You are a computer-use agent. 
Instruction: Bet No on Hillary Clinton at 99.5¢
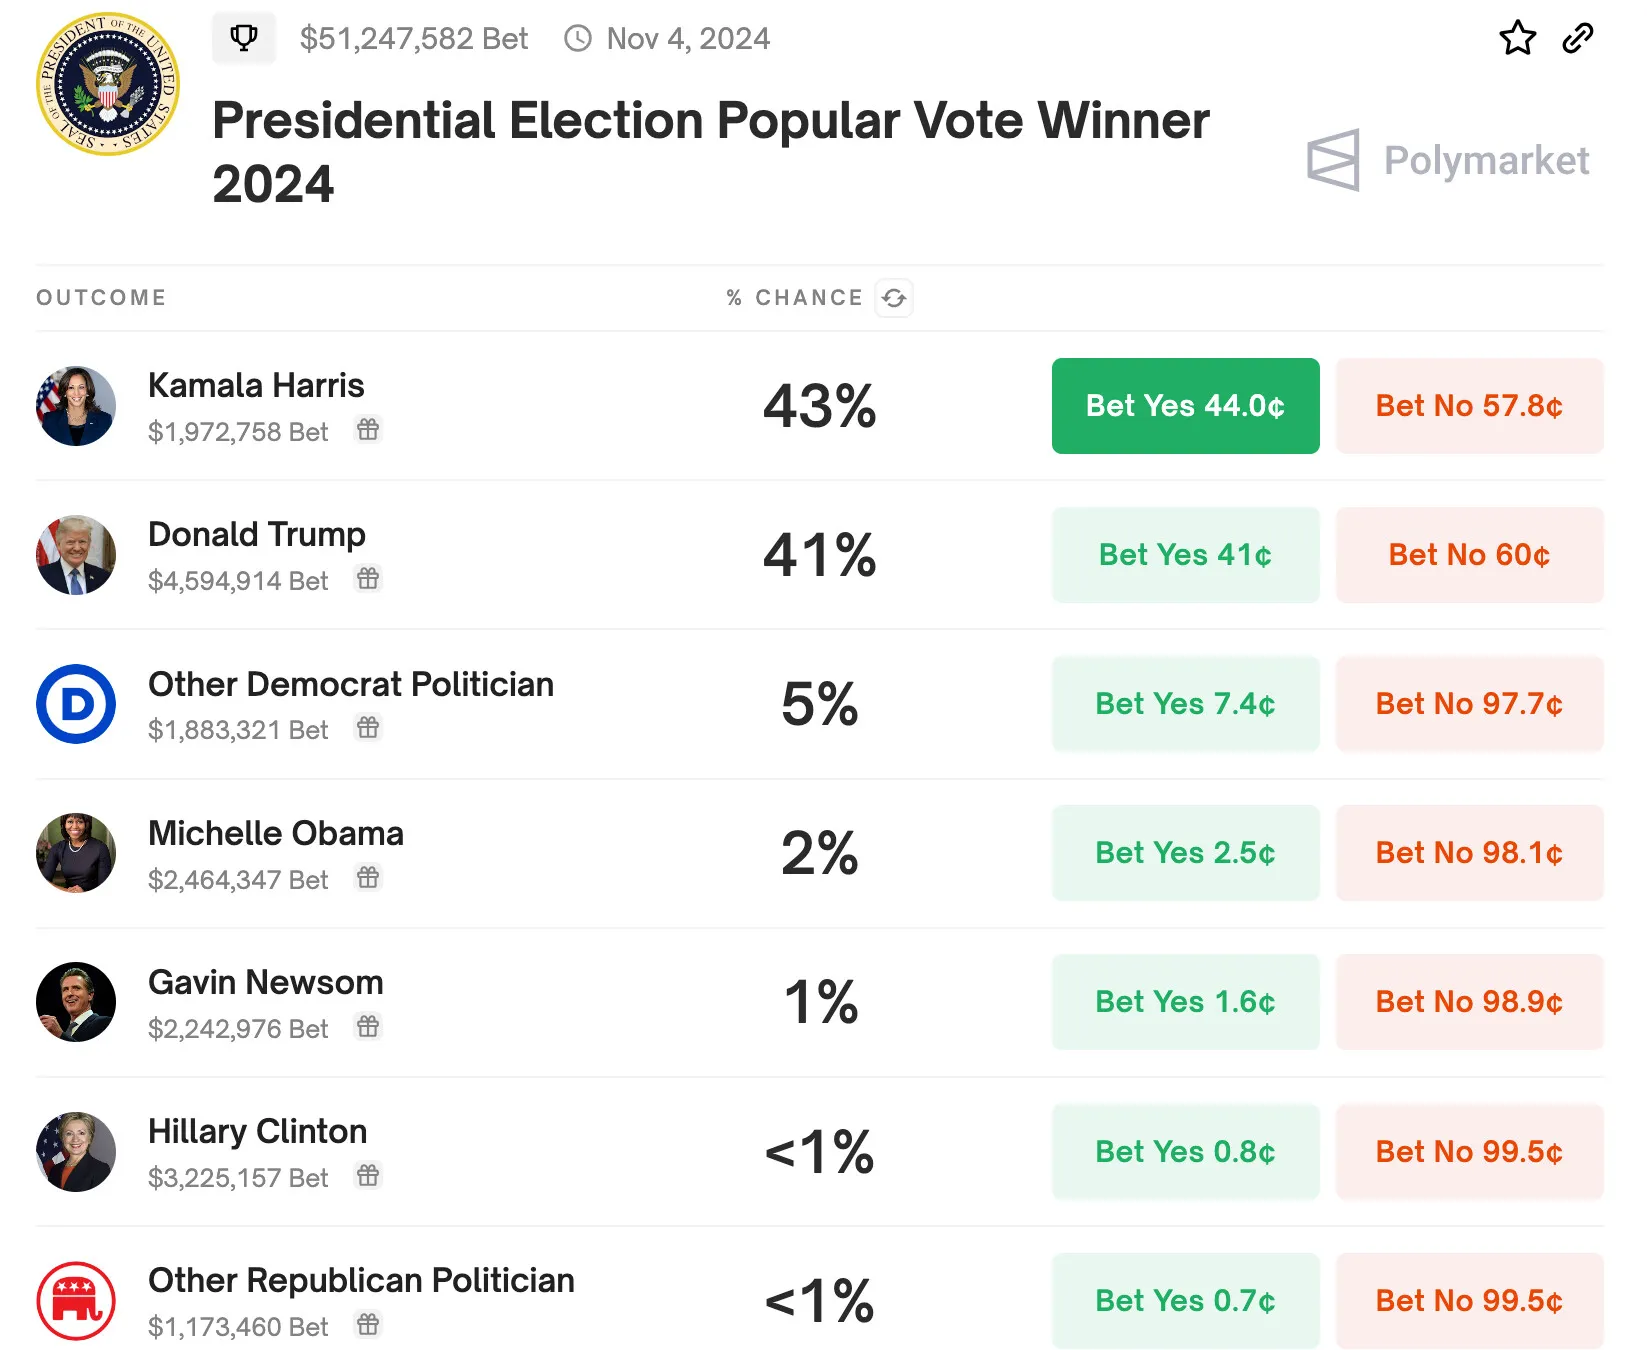pyautogui.click(x=1469, y=1151)
